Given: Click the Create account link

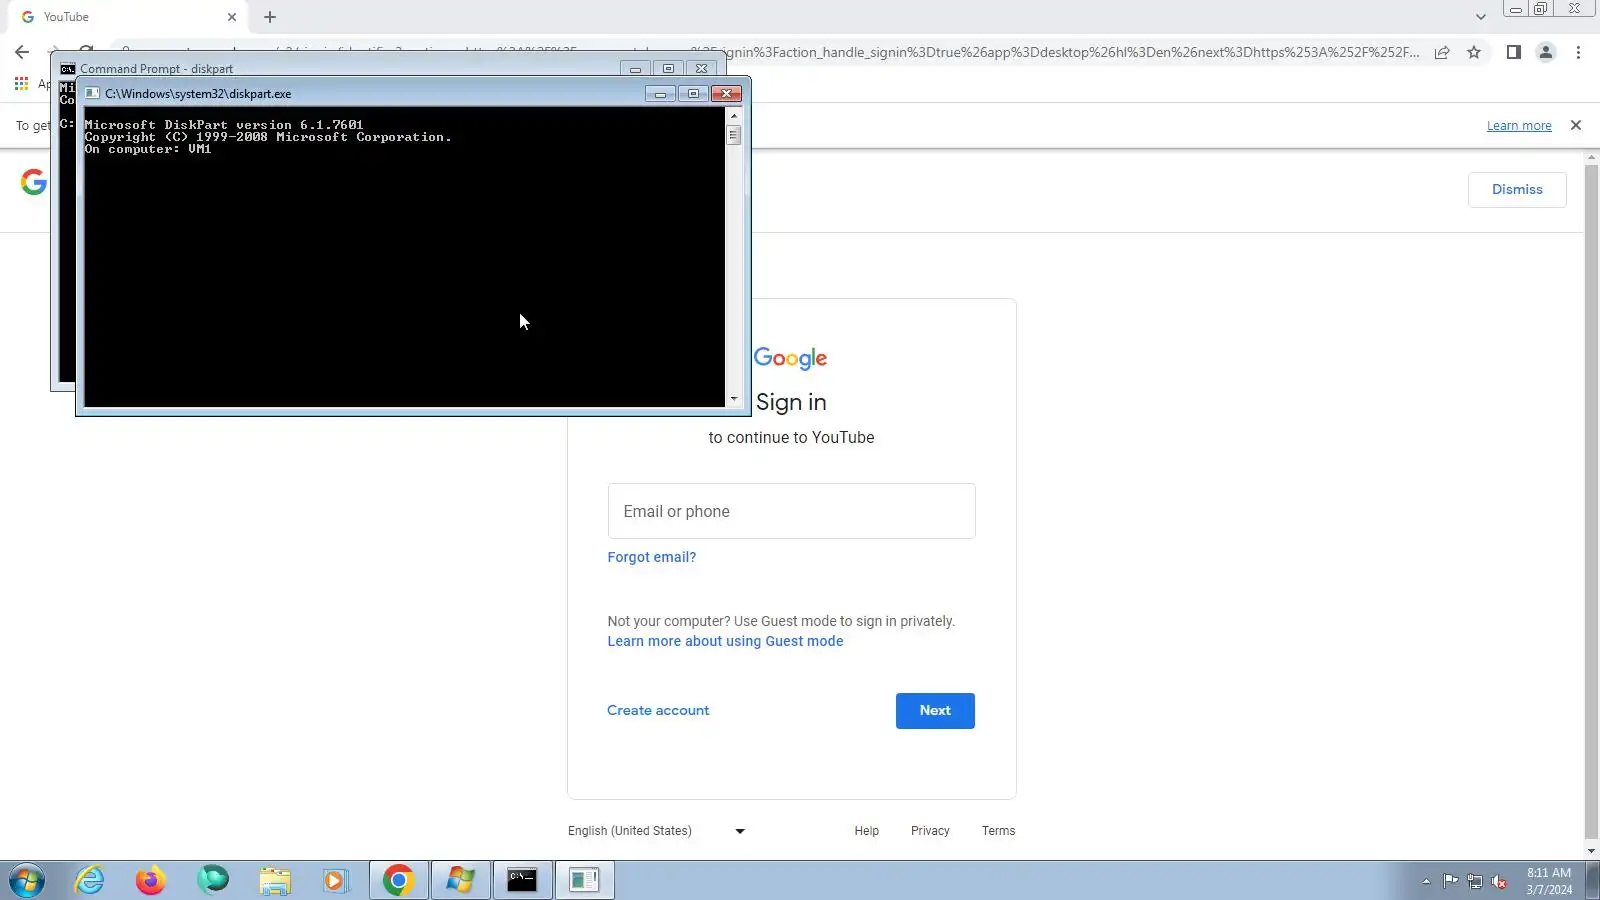Looking at the screenshot, I should point(658,710).
